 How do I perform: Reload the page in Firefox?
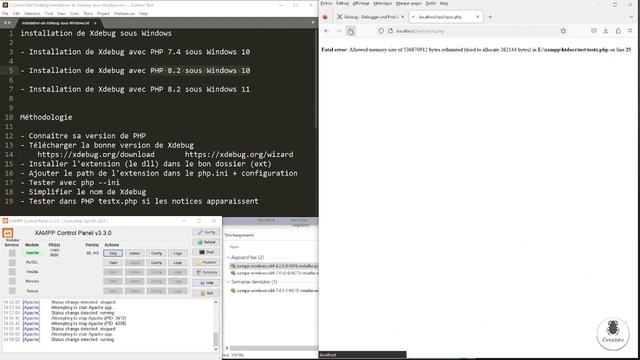[x=351, y=31]
